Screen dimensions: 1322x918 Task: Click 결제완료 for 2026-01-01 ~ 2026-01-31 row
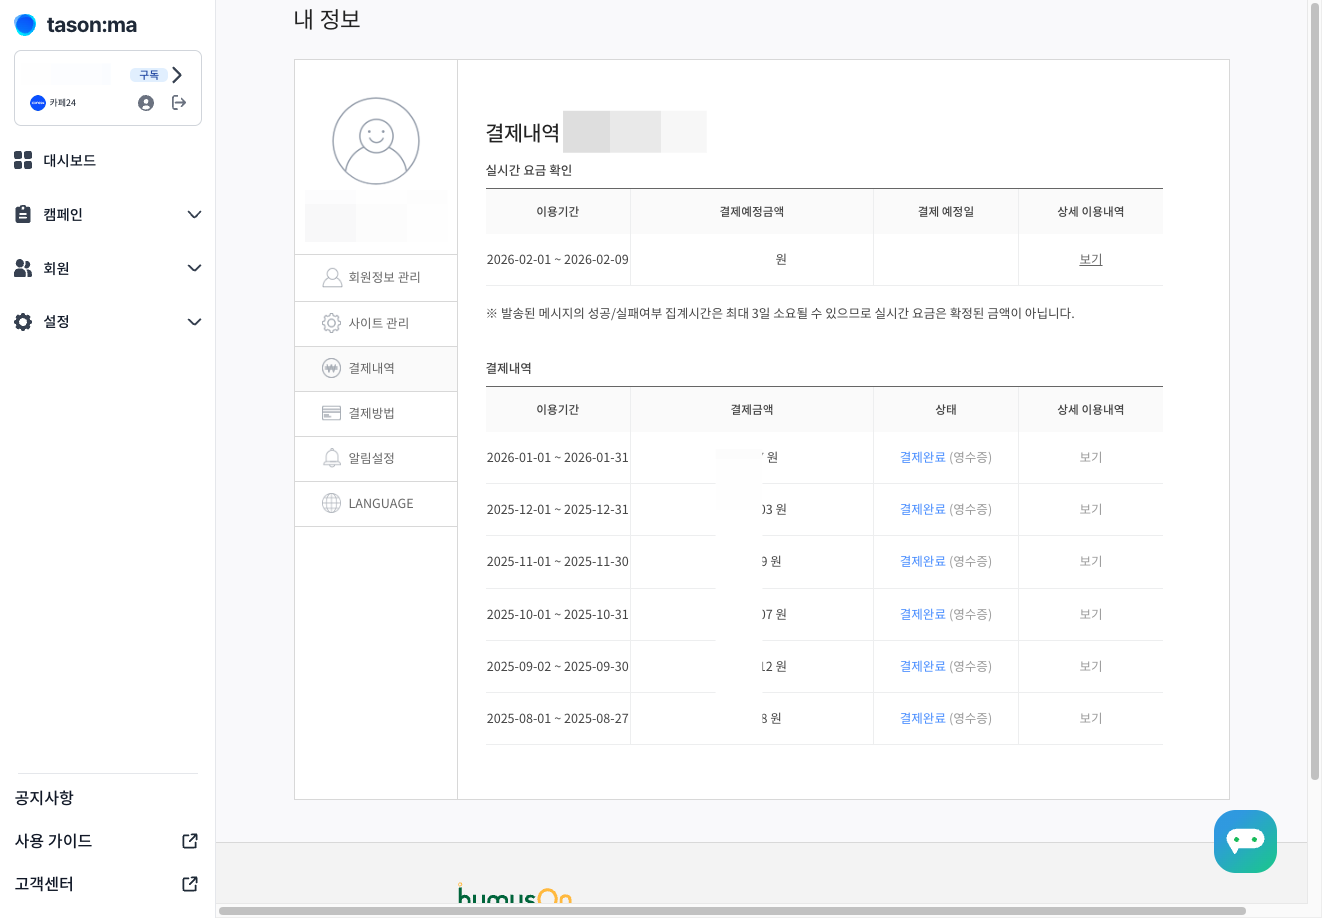(923, 457)
